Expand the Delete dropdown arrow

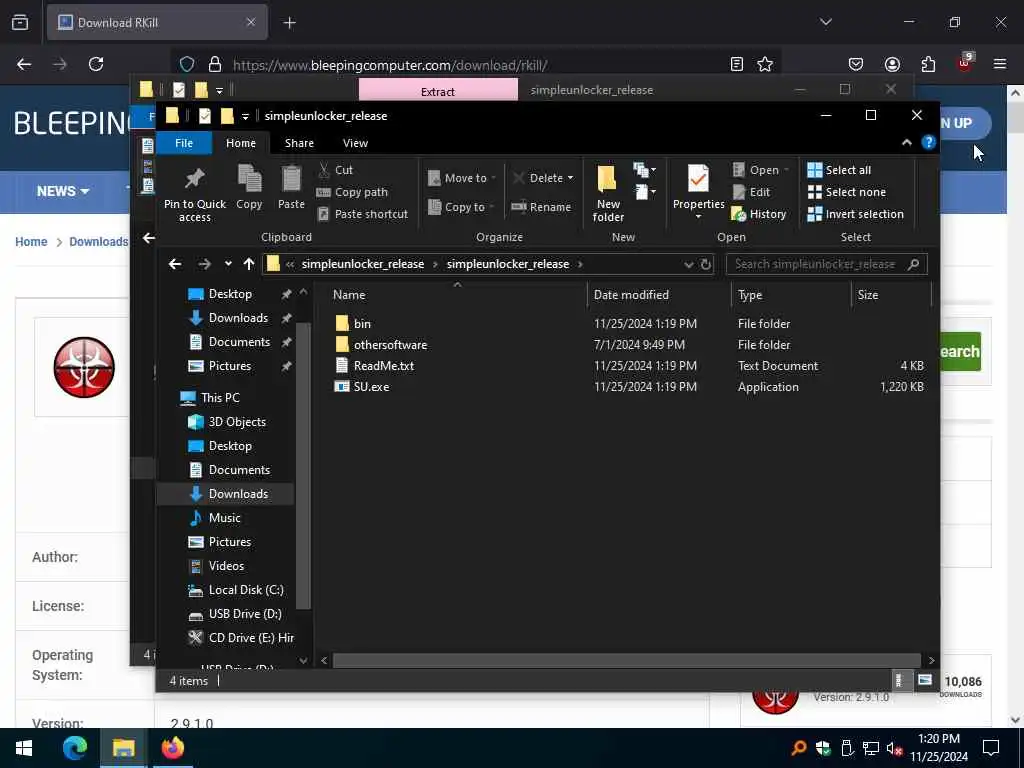[571, 178]
